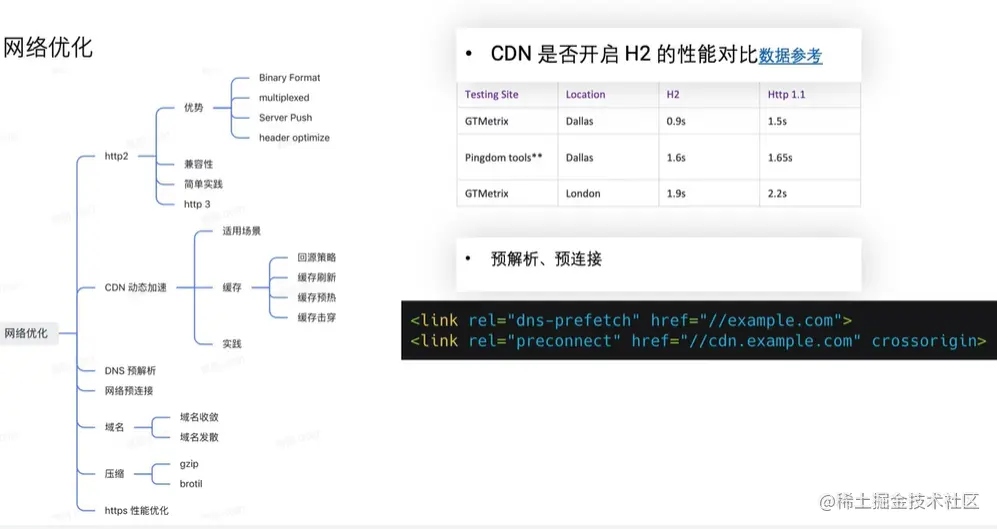Click the 回源策略 leaf
The height and width of the screenshot is (529, 997).
[x=317, y=258]
